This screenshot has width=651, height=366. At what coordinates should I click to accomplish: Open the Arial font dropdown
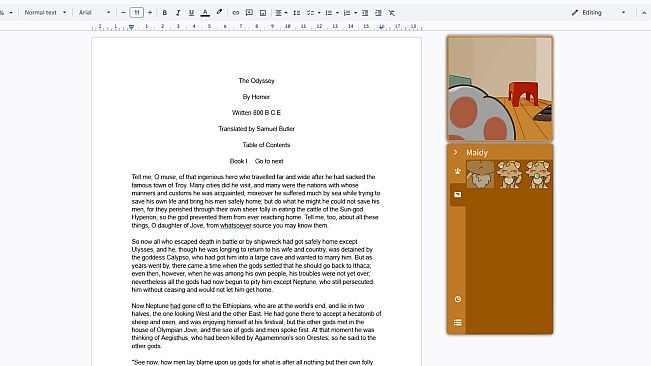[95, 13]
